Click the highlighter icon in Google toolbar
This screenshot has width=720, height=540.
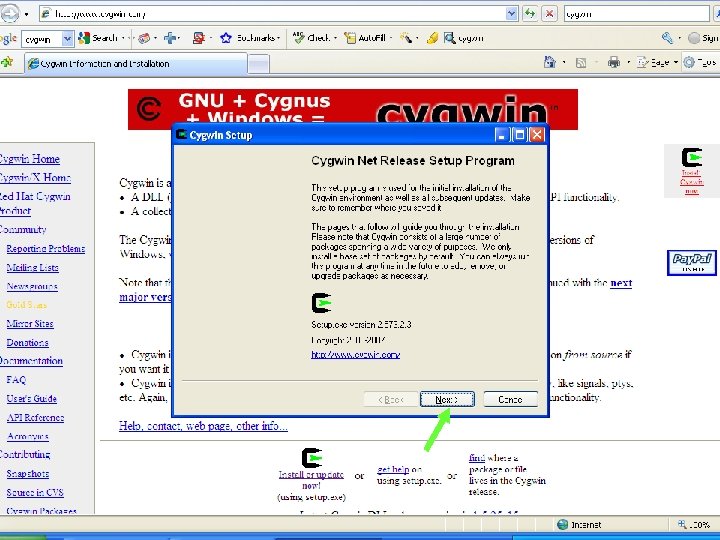click(406, 38)
